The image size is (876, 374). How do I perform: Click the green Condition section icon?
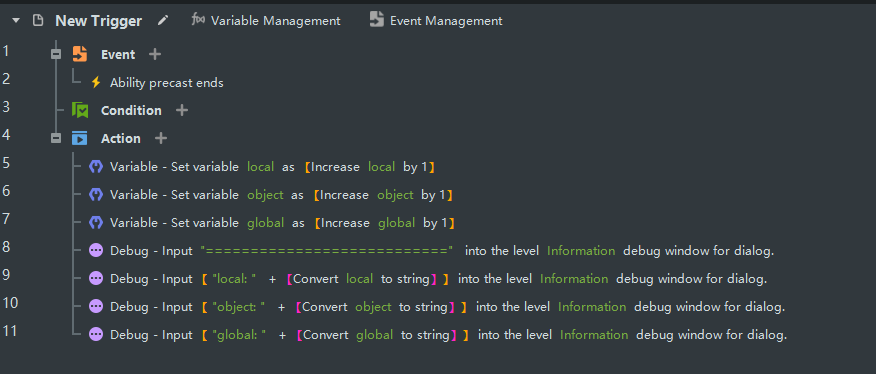coord(80,110)
